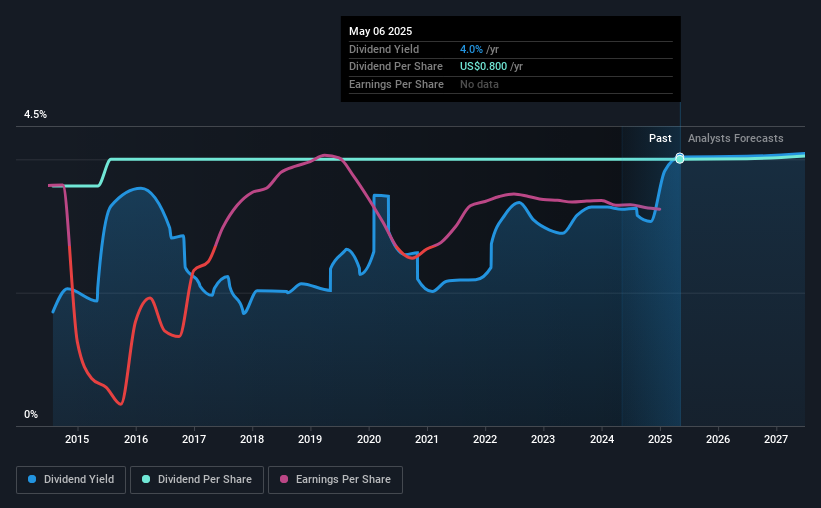The height and width of the screenshot is (508, 821).
Task: Click the May 06 2025 data point marker
Action: pyautogui.click(x=680, y=158)
